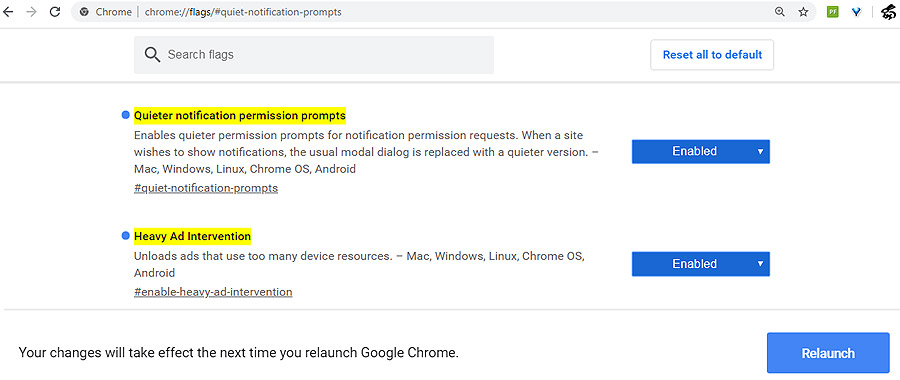Open the green PF extension icon
Viewport: 900px width, 380px height.
[833, 12]
